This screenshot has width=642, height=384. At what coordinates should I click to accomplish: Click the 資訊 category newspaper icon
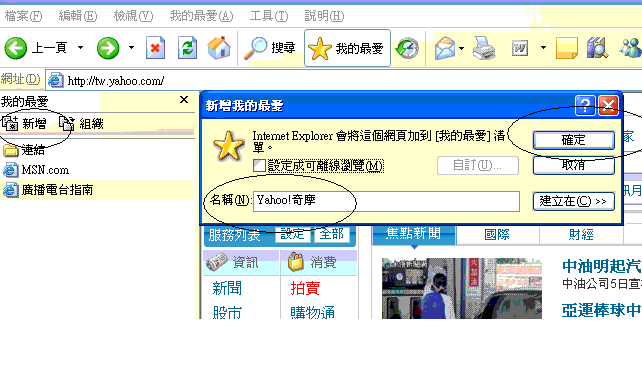[217, 262]
